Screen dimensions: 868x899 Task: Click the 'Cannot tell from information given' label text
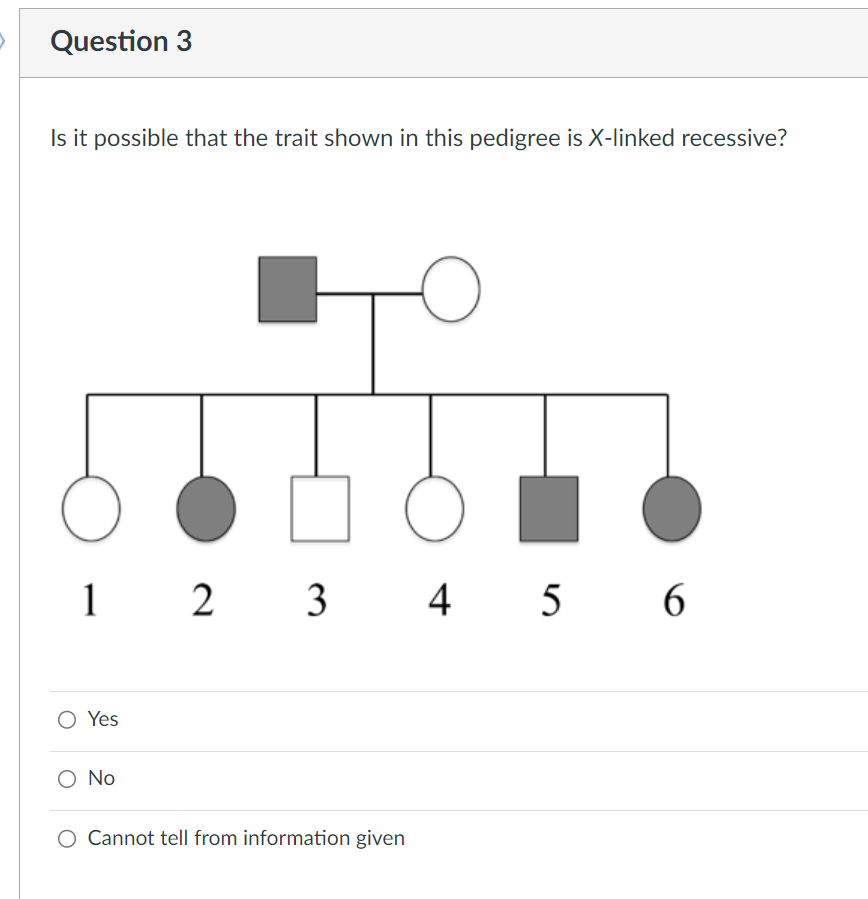pos(244,838)
